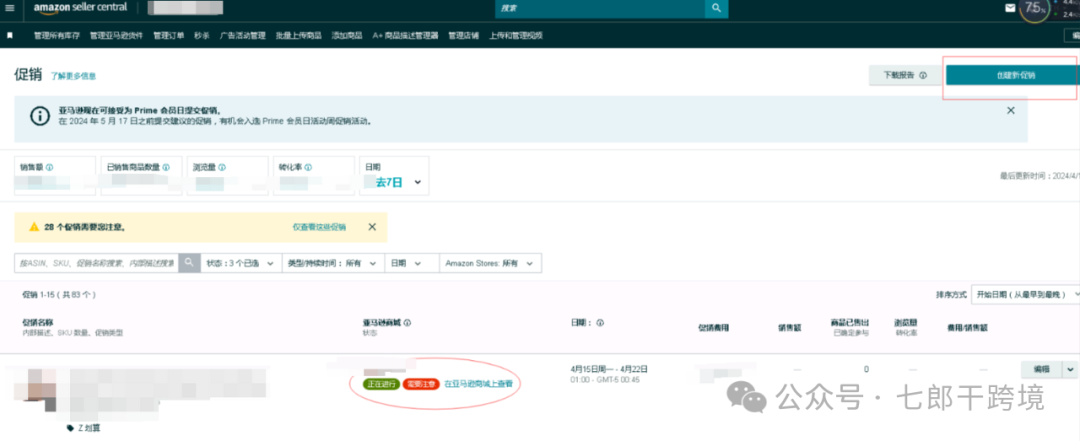Click the 仅查看这些促销 link
The width and height of the screenshot is (1080, 441).
[x=319, y=227]
